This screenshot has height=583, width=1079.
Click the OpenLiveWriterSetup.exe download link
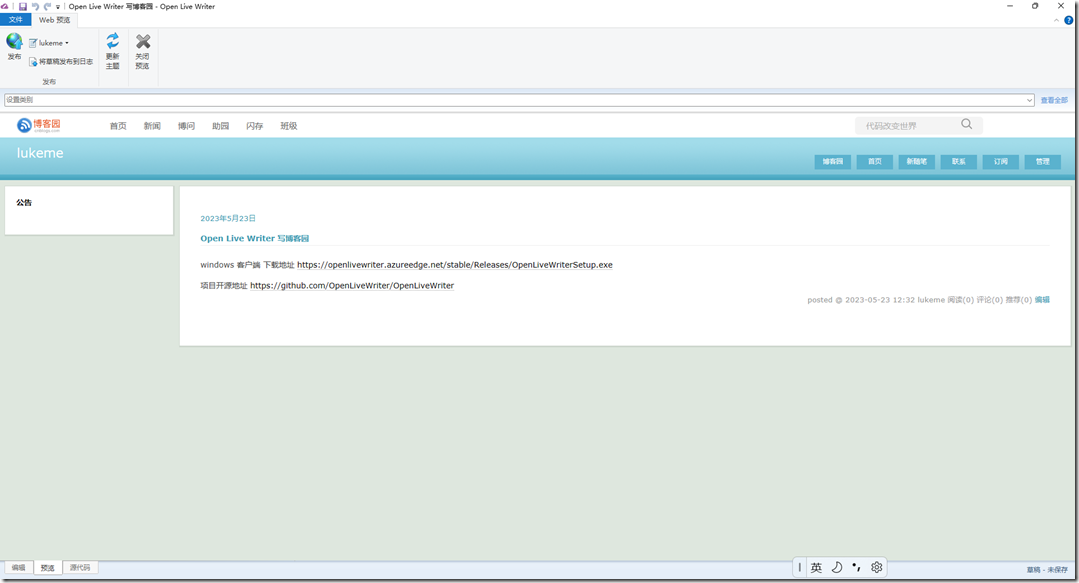(x=455, y=265)
